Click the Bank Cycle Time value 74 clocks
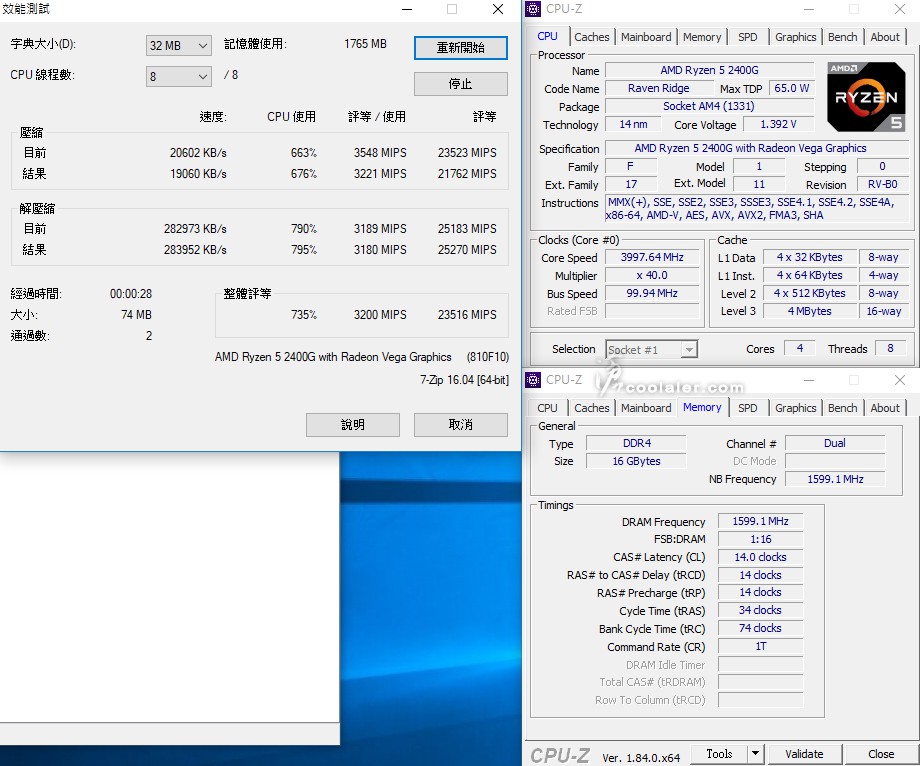The image size is (920, 766). 760,628
